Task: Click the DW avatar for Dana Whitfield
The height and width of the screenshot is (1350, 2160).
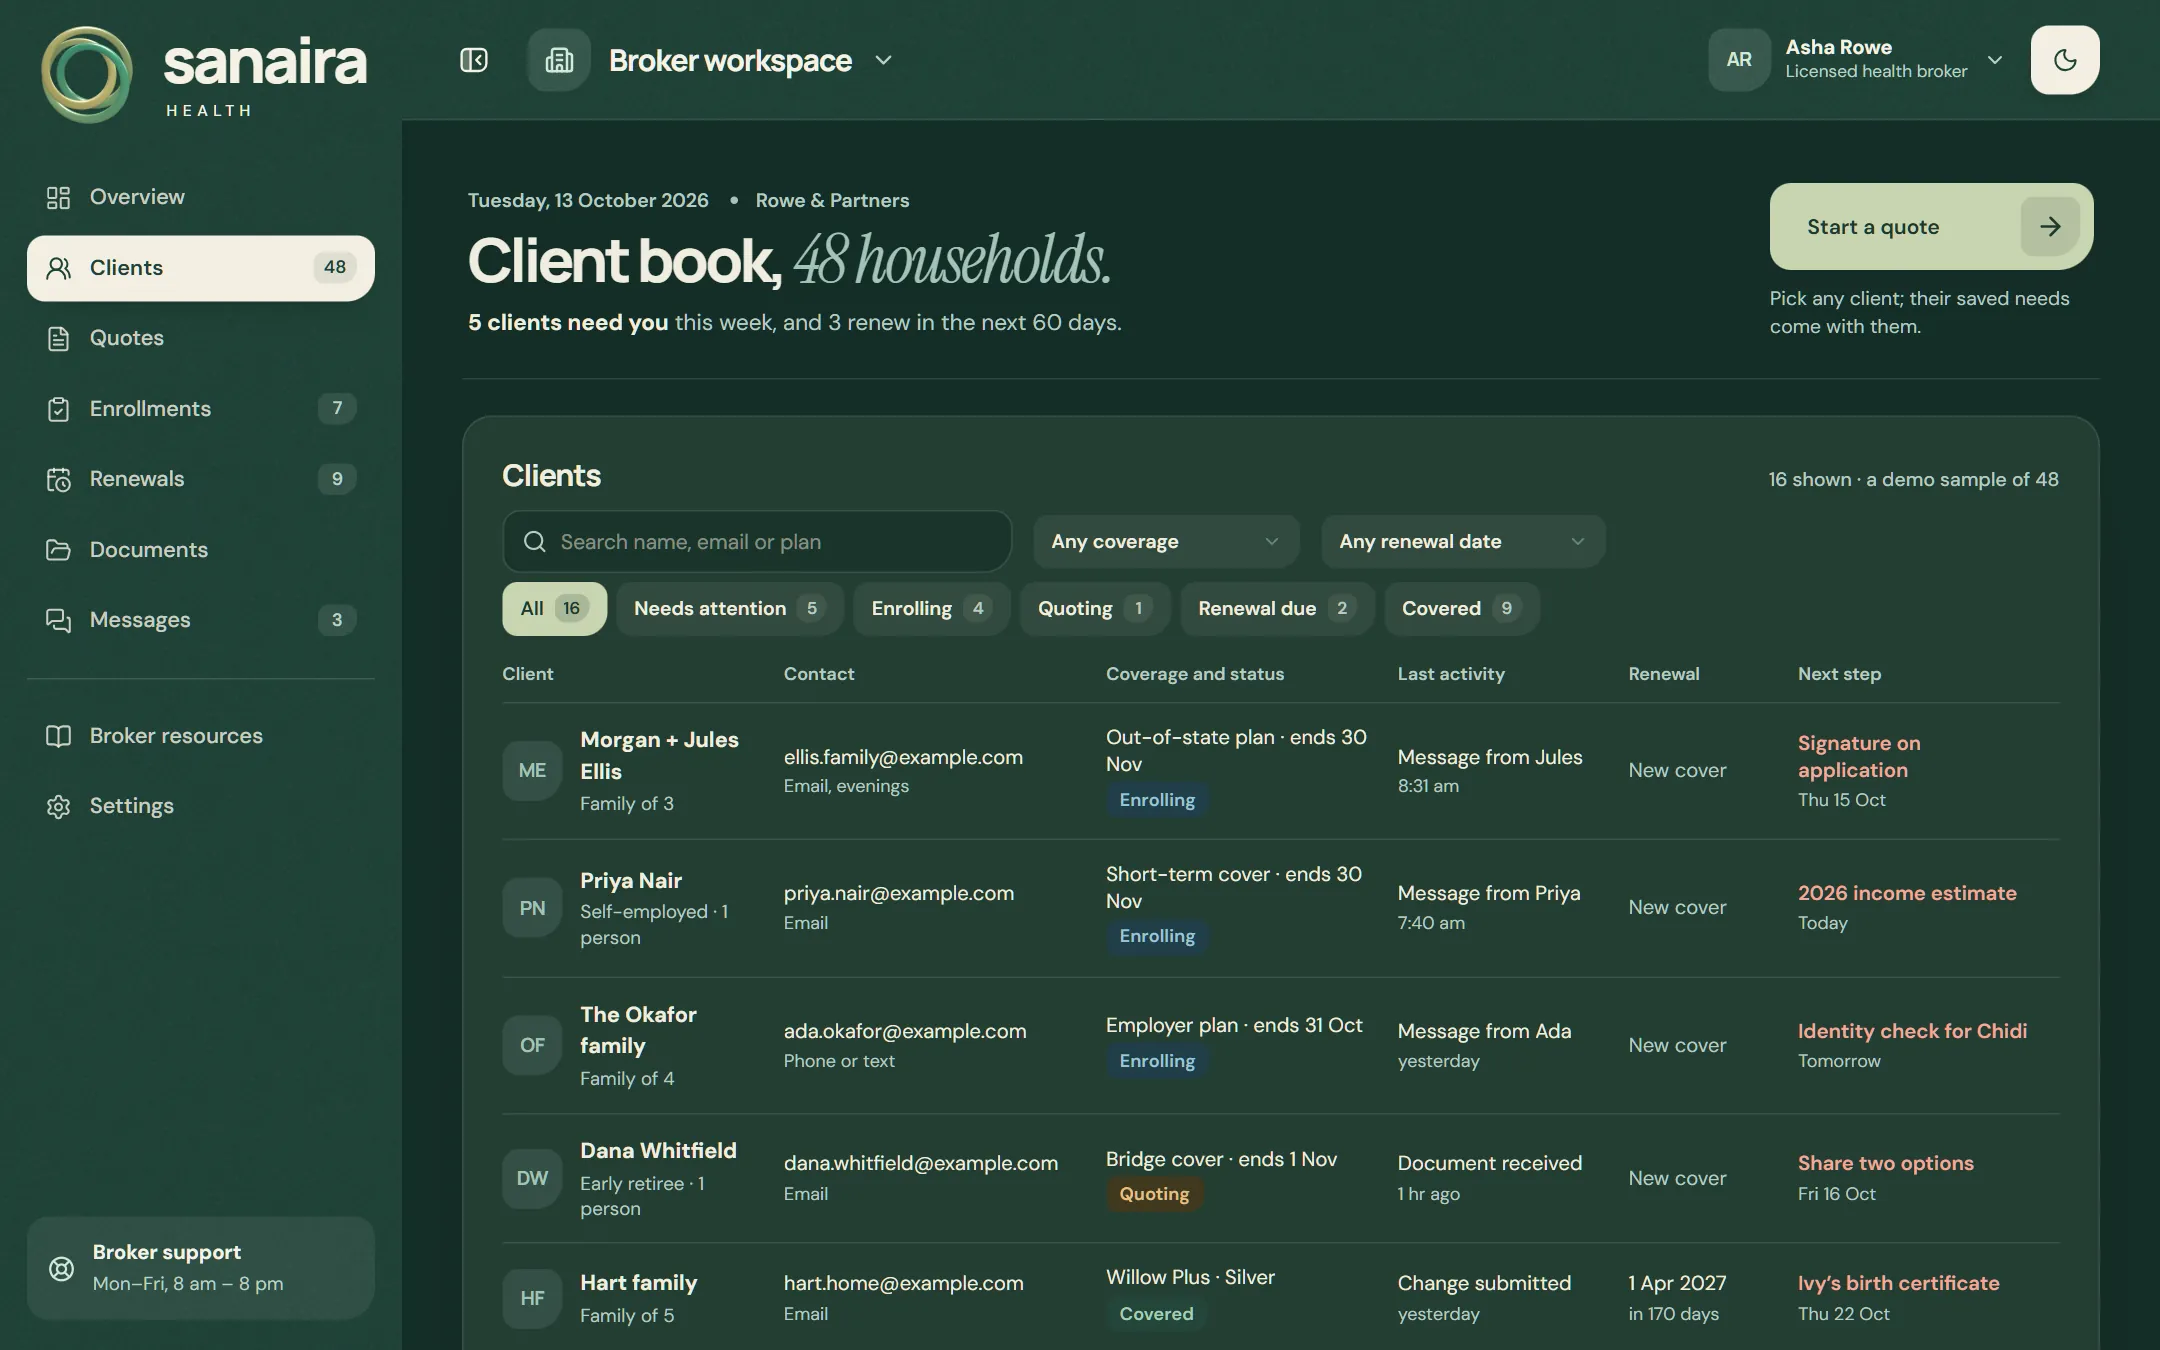Action: click(x=532, y=1178)
